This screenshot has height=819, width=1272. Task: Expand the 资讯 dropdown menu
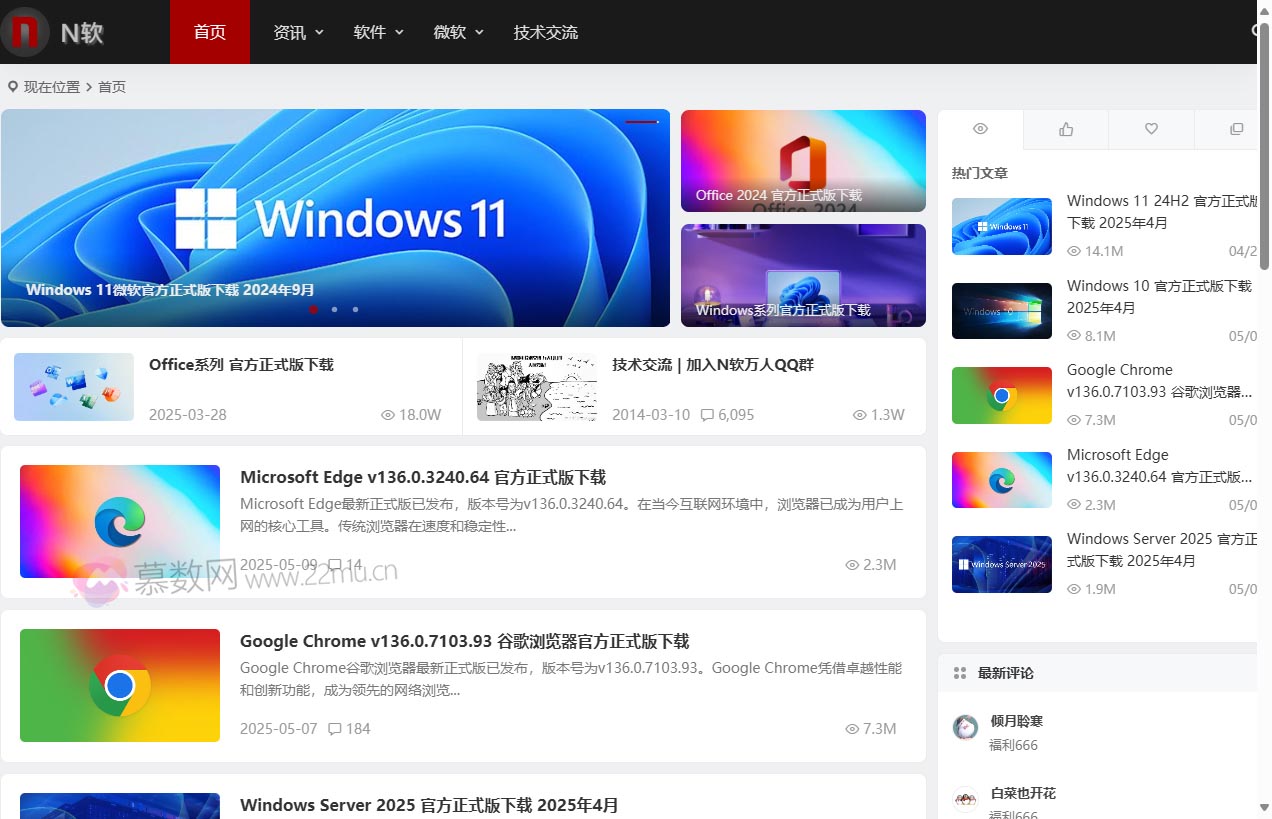pyautogui.click(x=298, y=31)
